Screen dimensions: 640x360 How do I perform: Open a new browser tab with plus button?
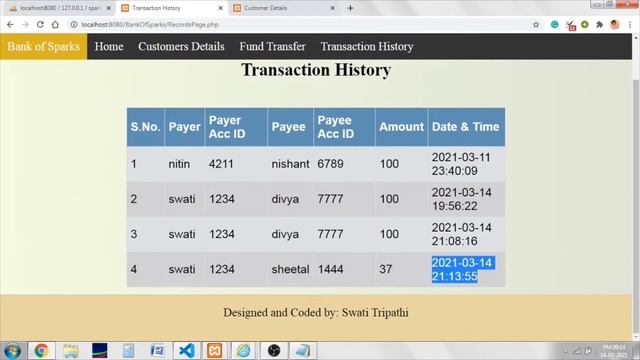pos(350,8)
